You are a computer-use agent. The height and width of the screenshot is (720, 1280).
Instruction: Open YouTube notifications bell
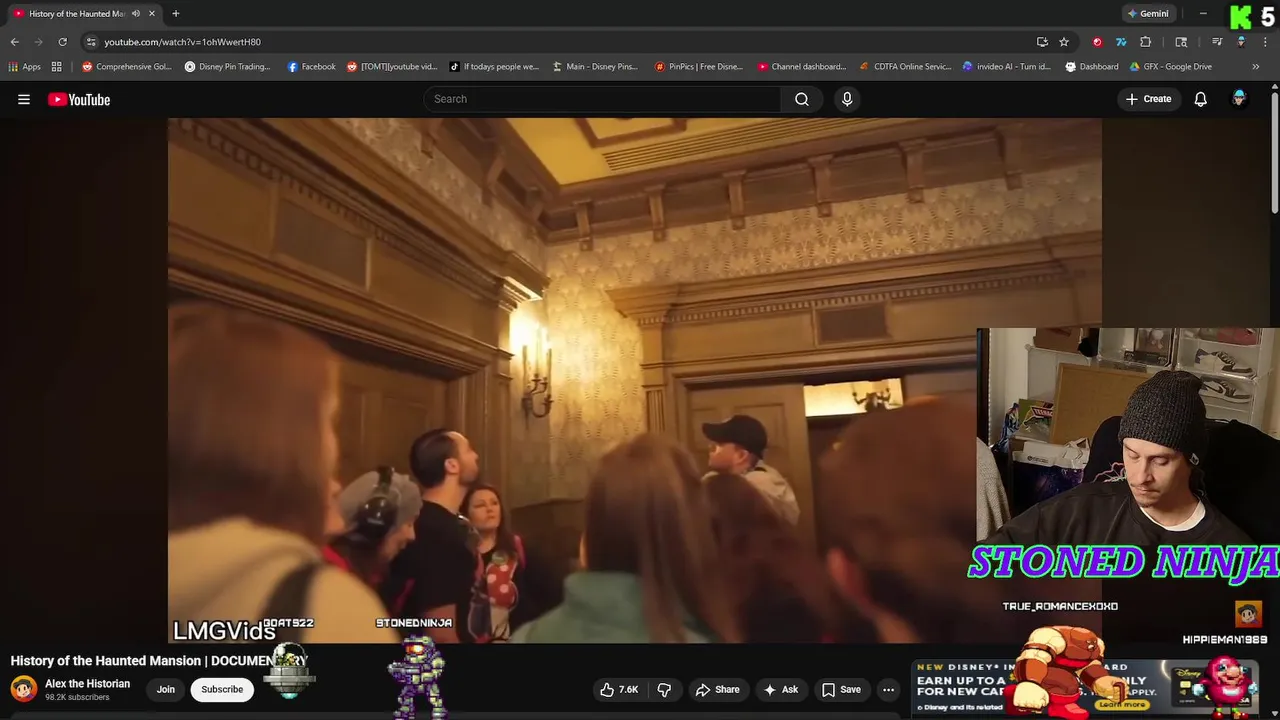[x=1201, y=99]
